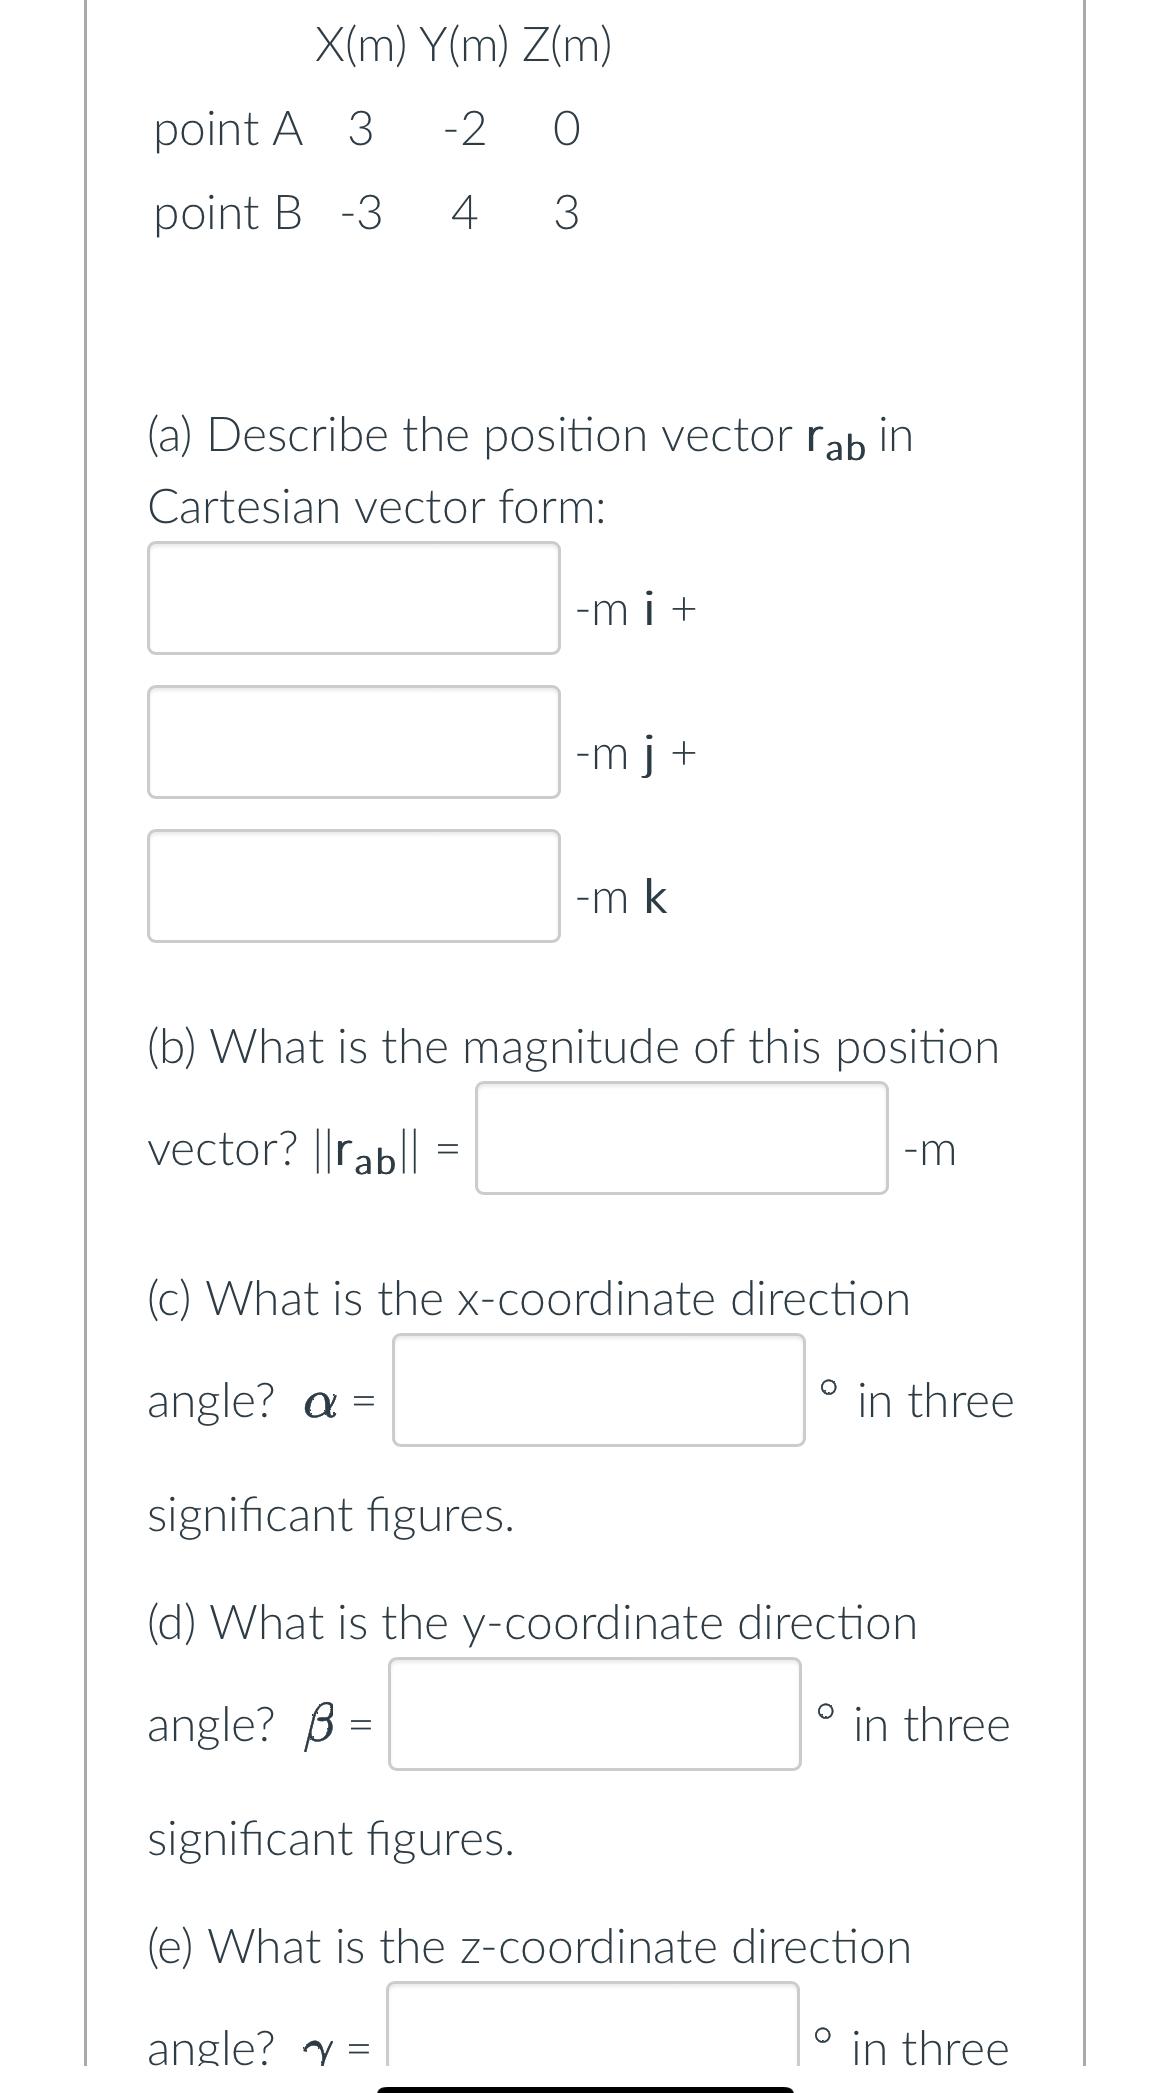This screenshot has width=1170, height=2093.
Task: Select the alpha angle input box
Action: pos(598,1388)
